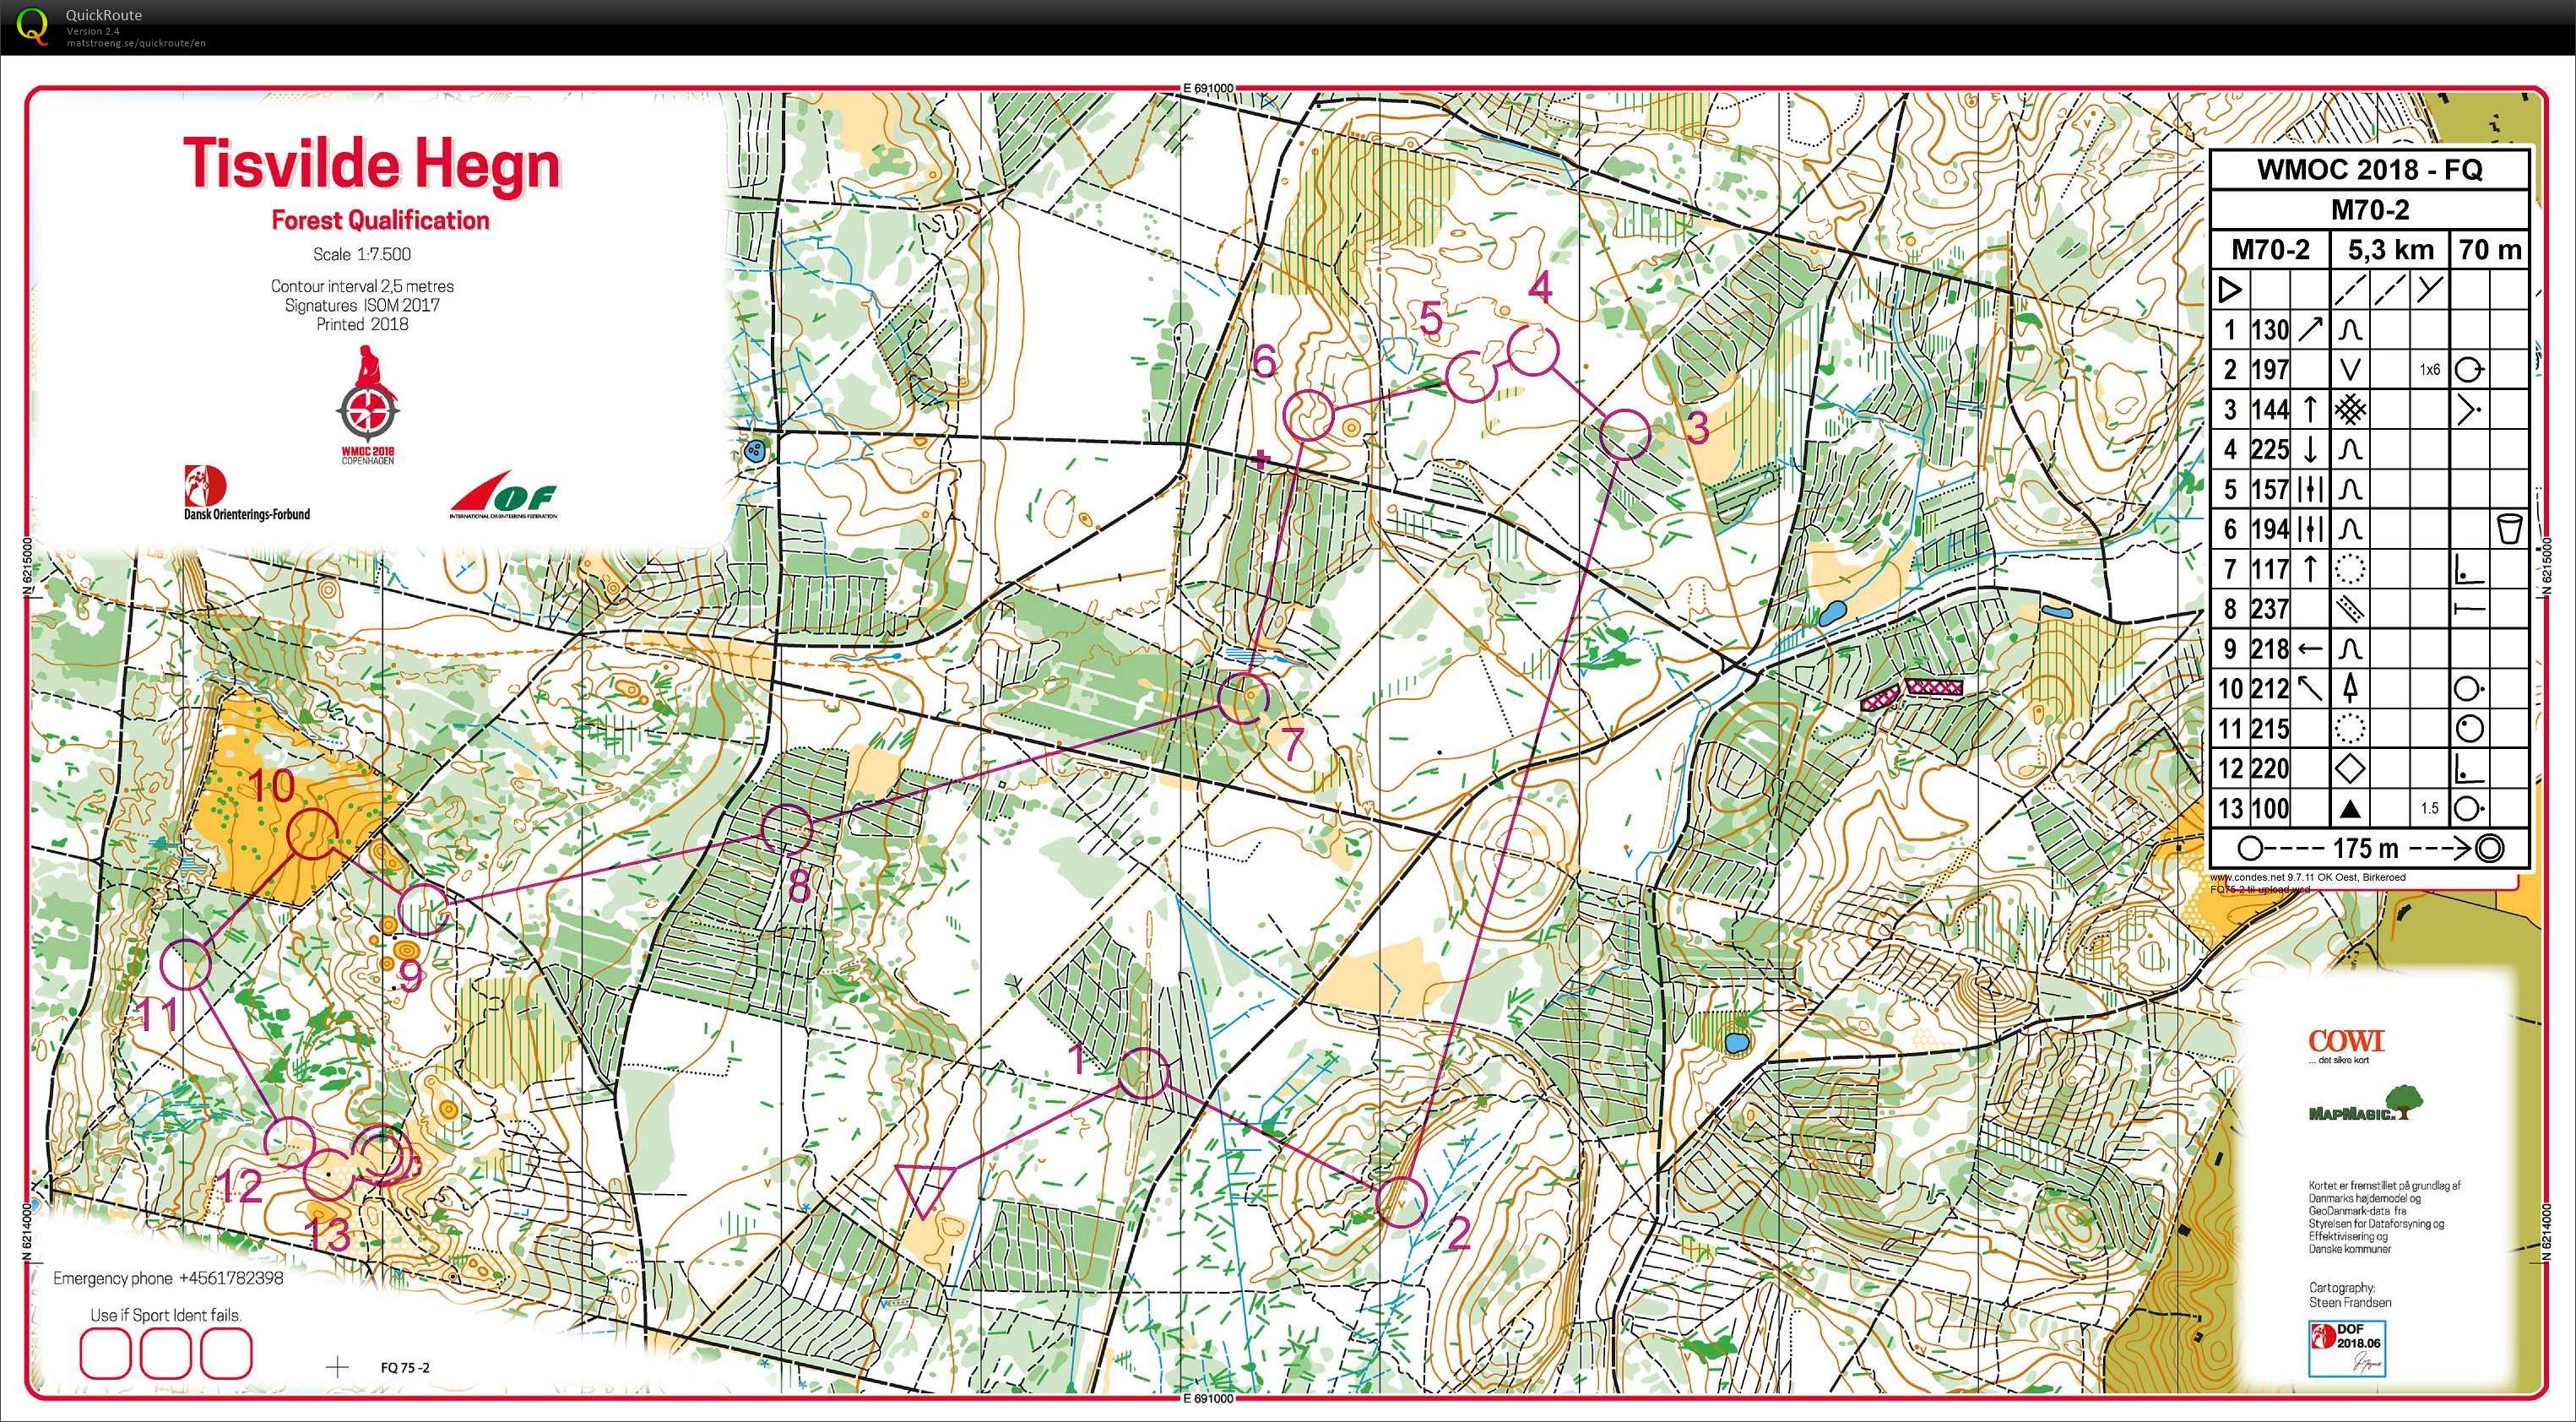The image size is (2576, 1422).
Task: Select control circle 7 on the map
Action: [1244, 698]
